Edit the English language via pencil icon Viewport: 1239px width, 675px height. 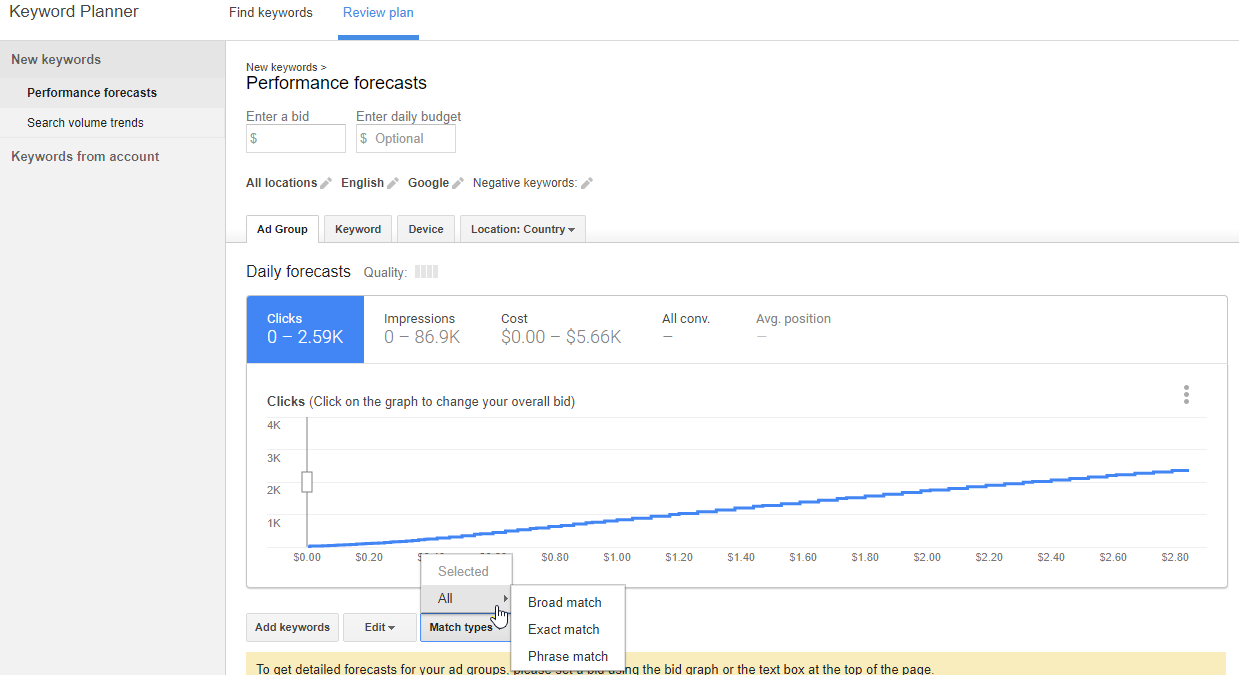click(x=391, y=183)
